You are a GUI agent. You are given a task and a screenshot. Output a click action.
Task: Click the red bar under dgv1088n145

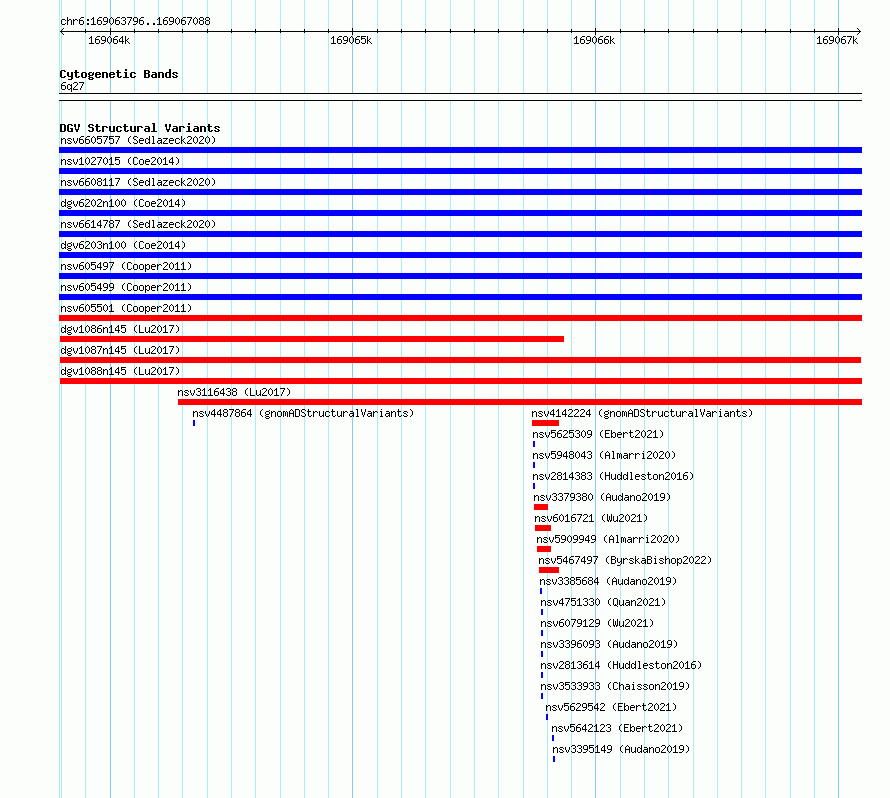[x=460, y=381]
